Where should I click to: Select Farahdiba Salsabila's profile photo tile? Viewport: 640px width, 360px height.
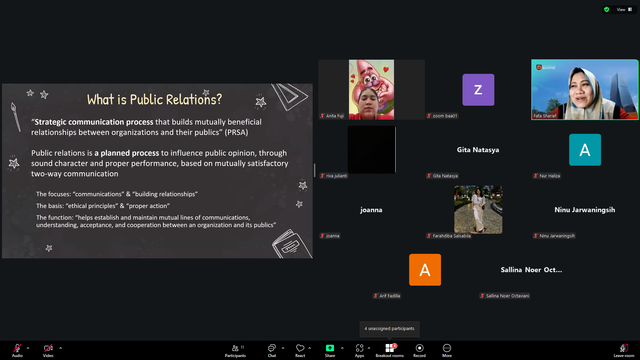click(x=478, y=209)
